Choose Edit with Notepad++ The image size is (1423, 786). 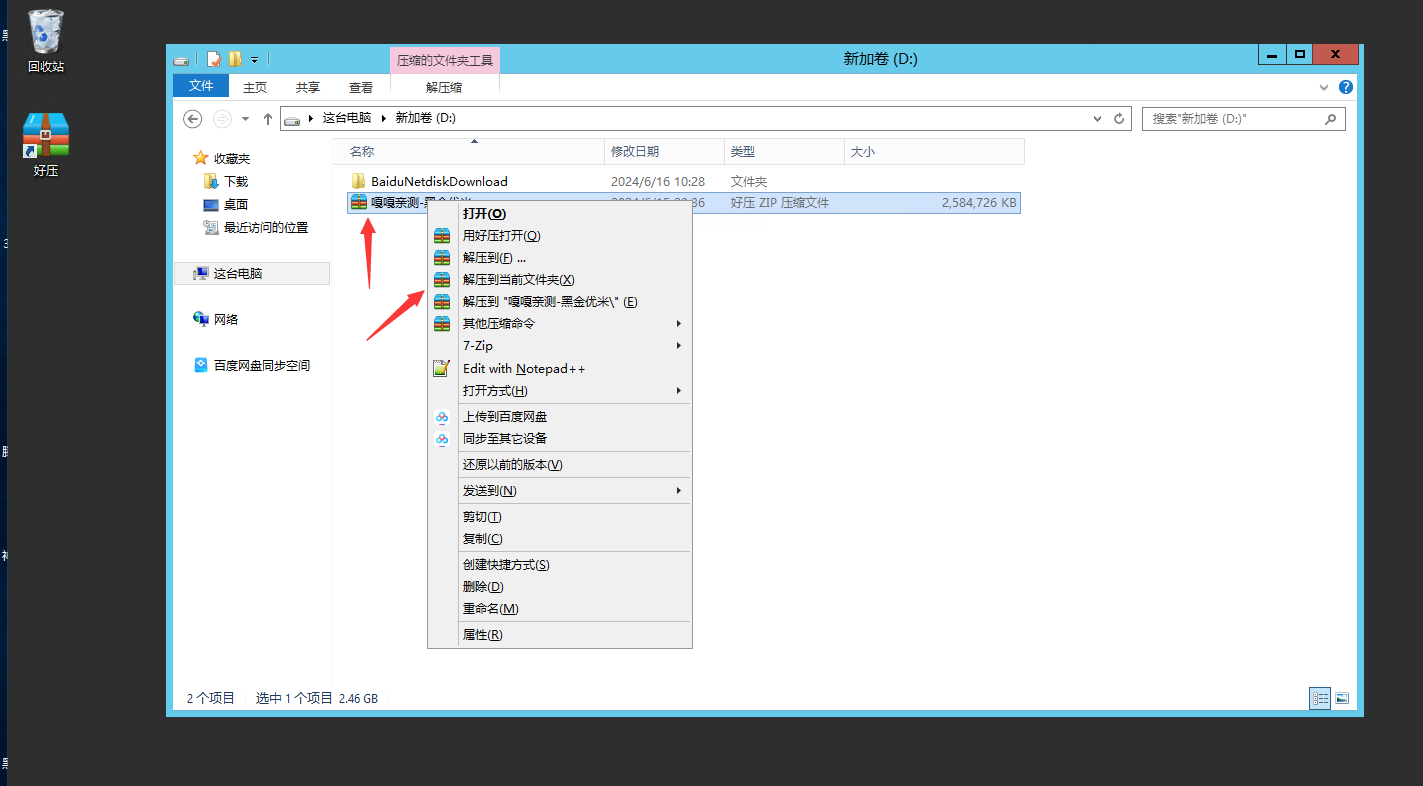coord(560,368)
